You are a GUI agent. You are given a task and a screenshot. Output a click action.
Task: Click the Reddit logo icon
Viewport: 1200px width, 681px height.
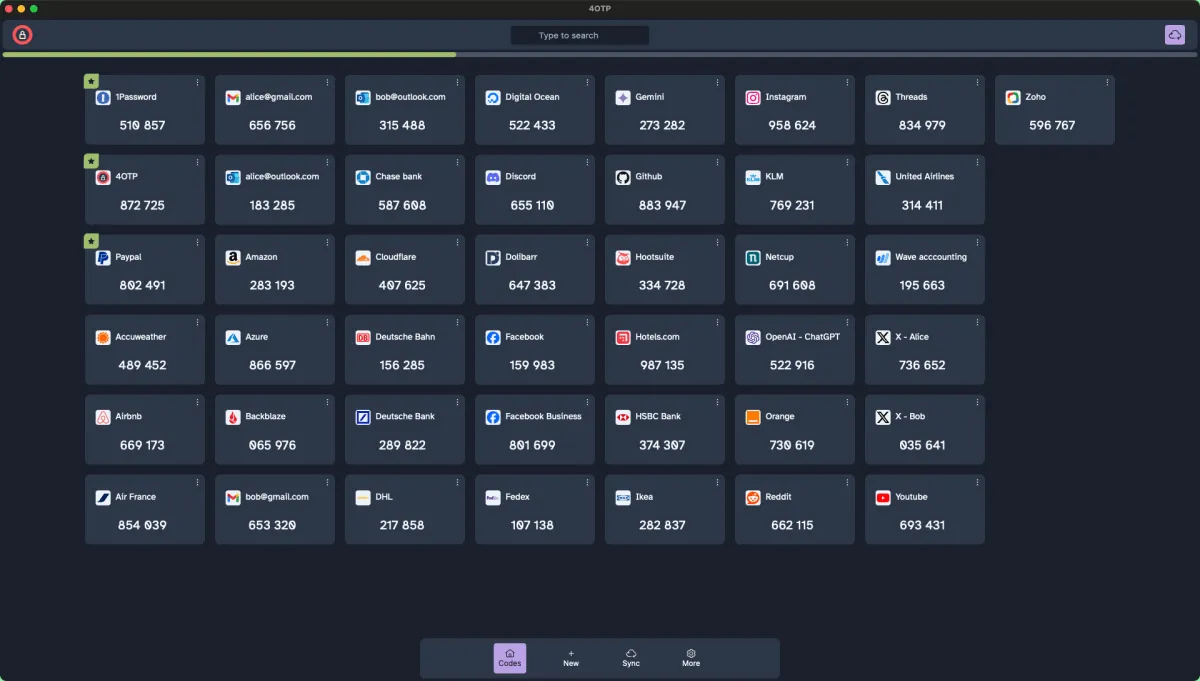pos(753,497)
